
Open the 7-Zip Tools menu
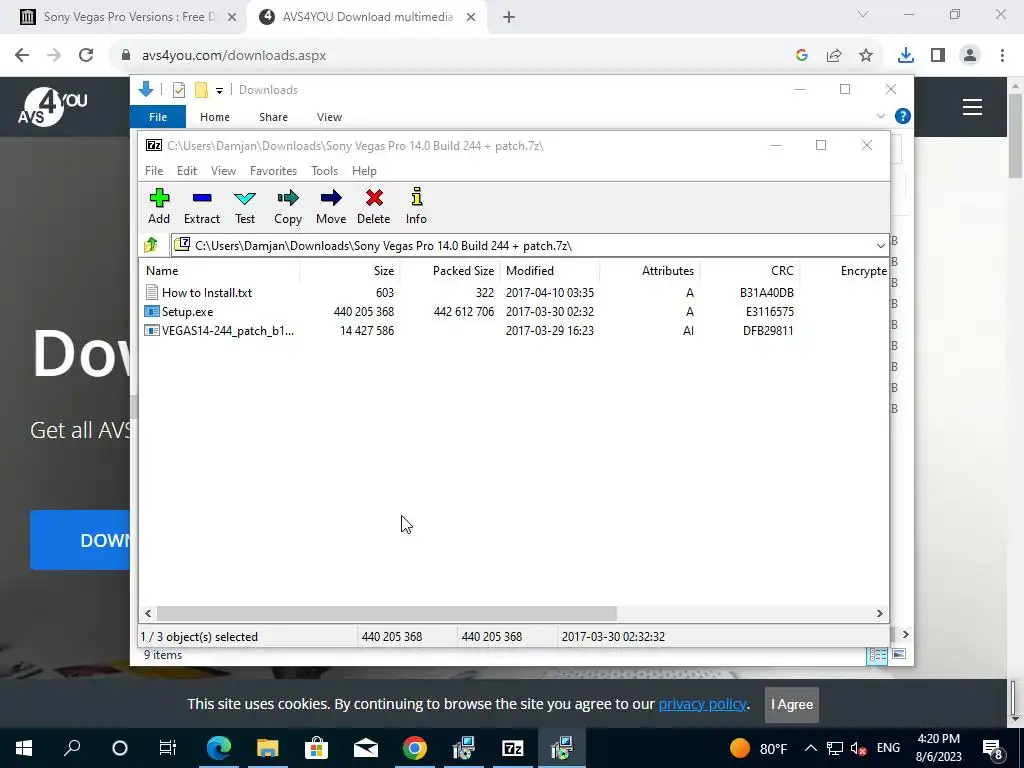coord(324,170)
